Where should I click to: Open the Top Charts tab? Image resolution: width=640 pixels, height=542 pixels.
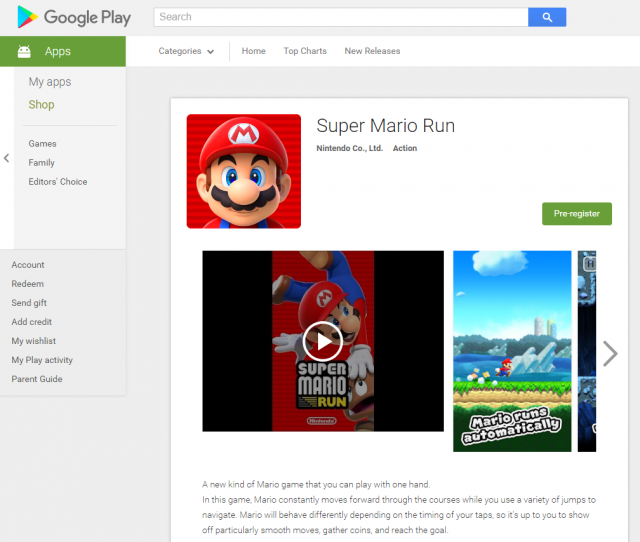coord(305,51)
